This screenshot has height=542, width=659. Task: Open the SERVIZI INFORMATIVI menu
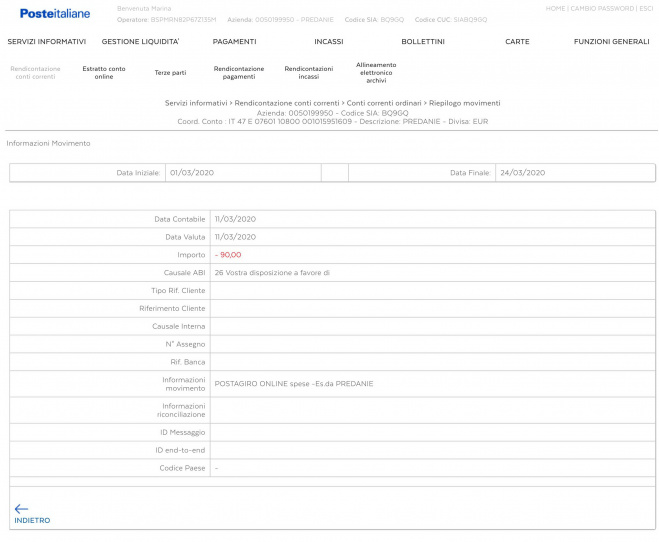pos(46,42)
